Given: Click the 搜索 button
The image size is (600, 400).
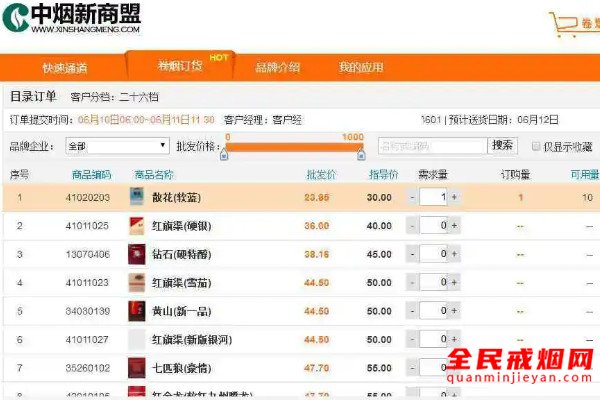Looking at the screenshot, I should 502,145.
